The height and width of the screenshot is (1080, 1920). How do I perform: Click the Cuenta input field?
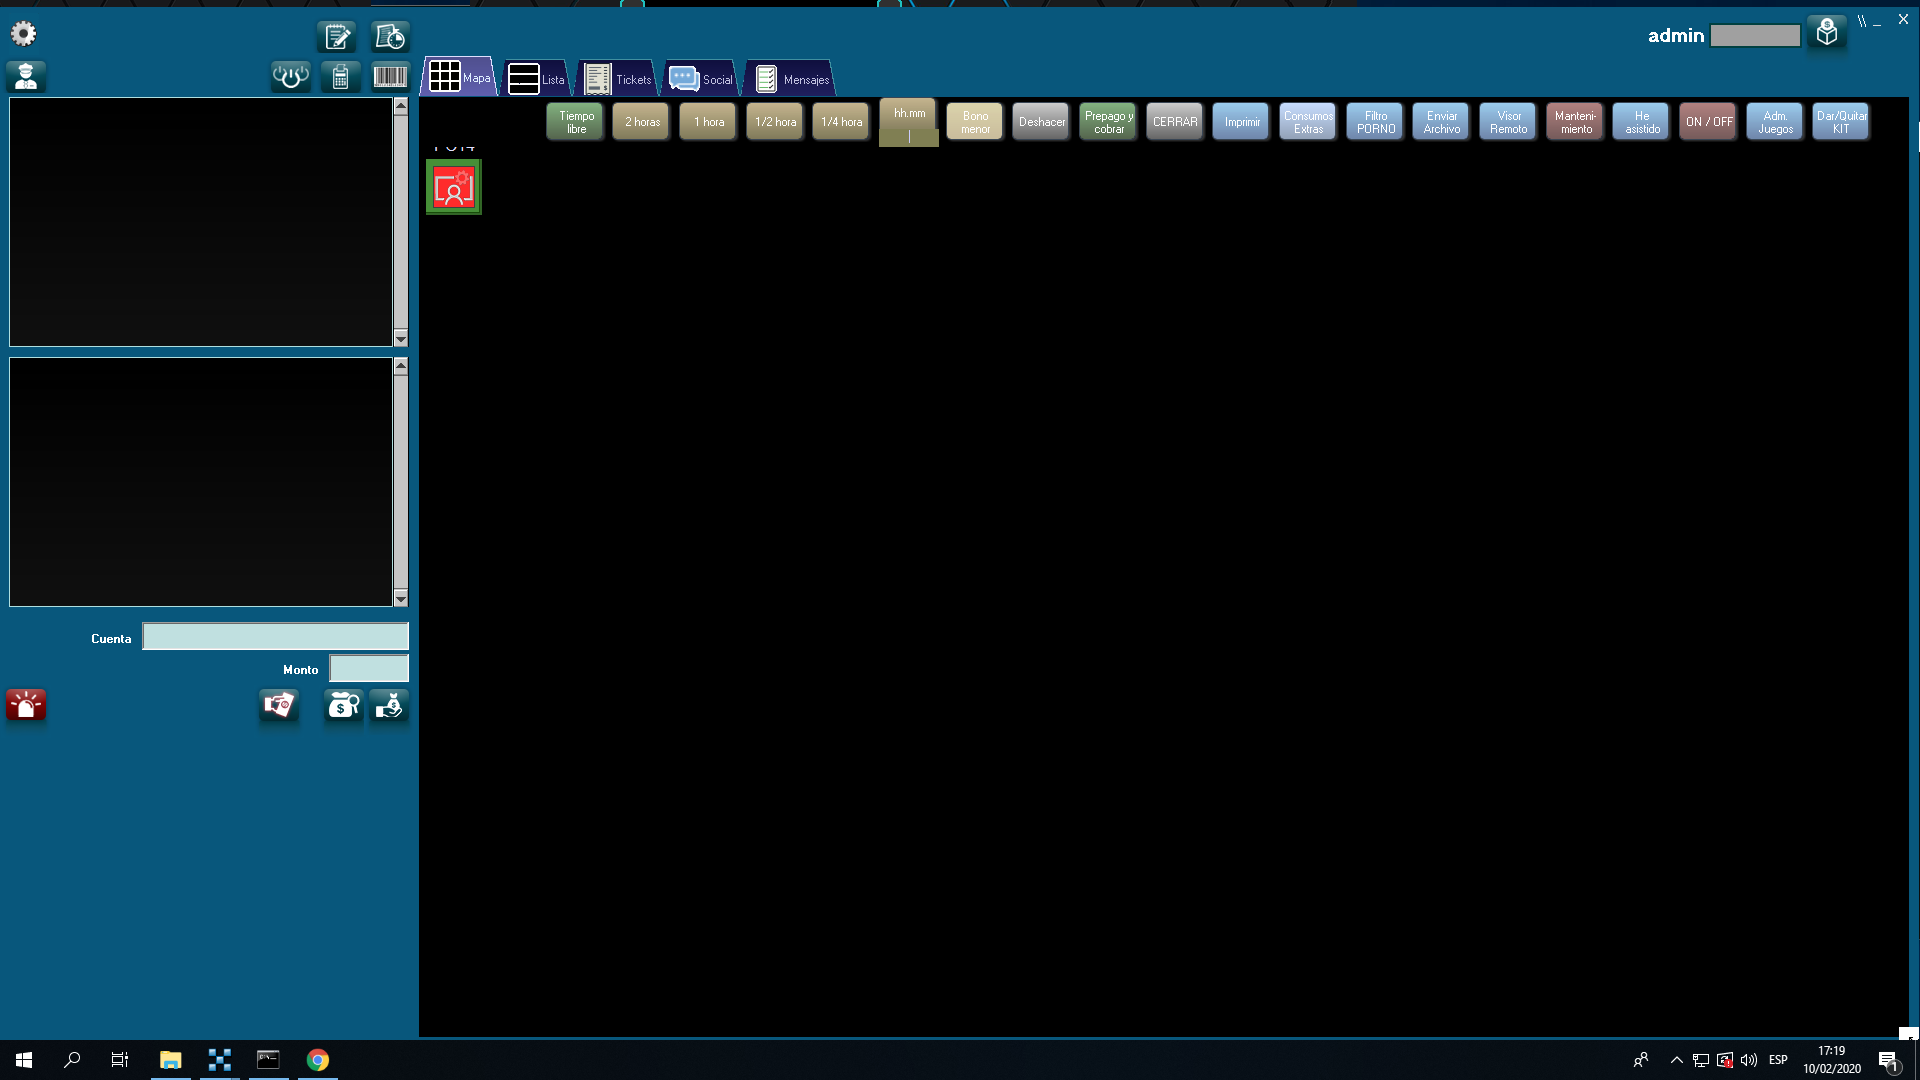pyautogui.click(x=275, y=637)
